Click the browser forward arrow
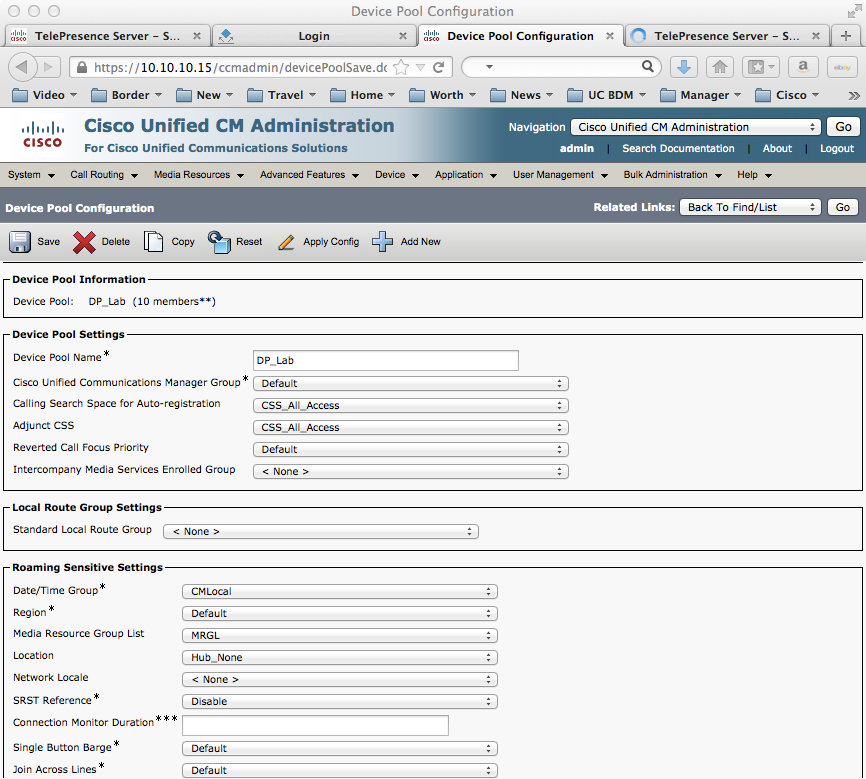 pos(49,67)
